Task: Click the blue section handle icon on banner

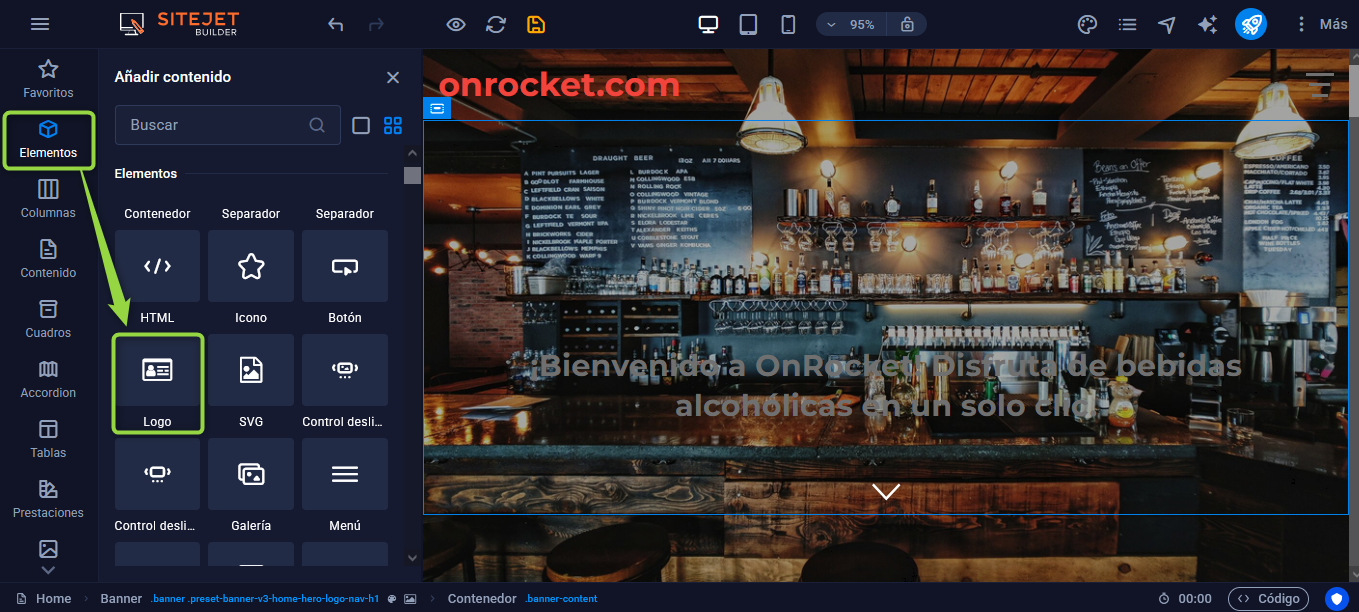Action: pos(437,108)
